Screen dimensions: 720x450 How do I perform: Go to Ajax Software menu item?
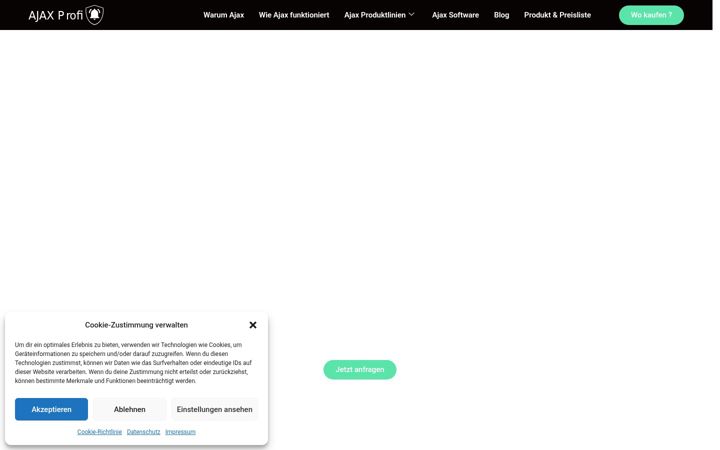[x=455, y=15]
